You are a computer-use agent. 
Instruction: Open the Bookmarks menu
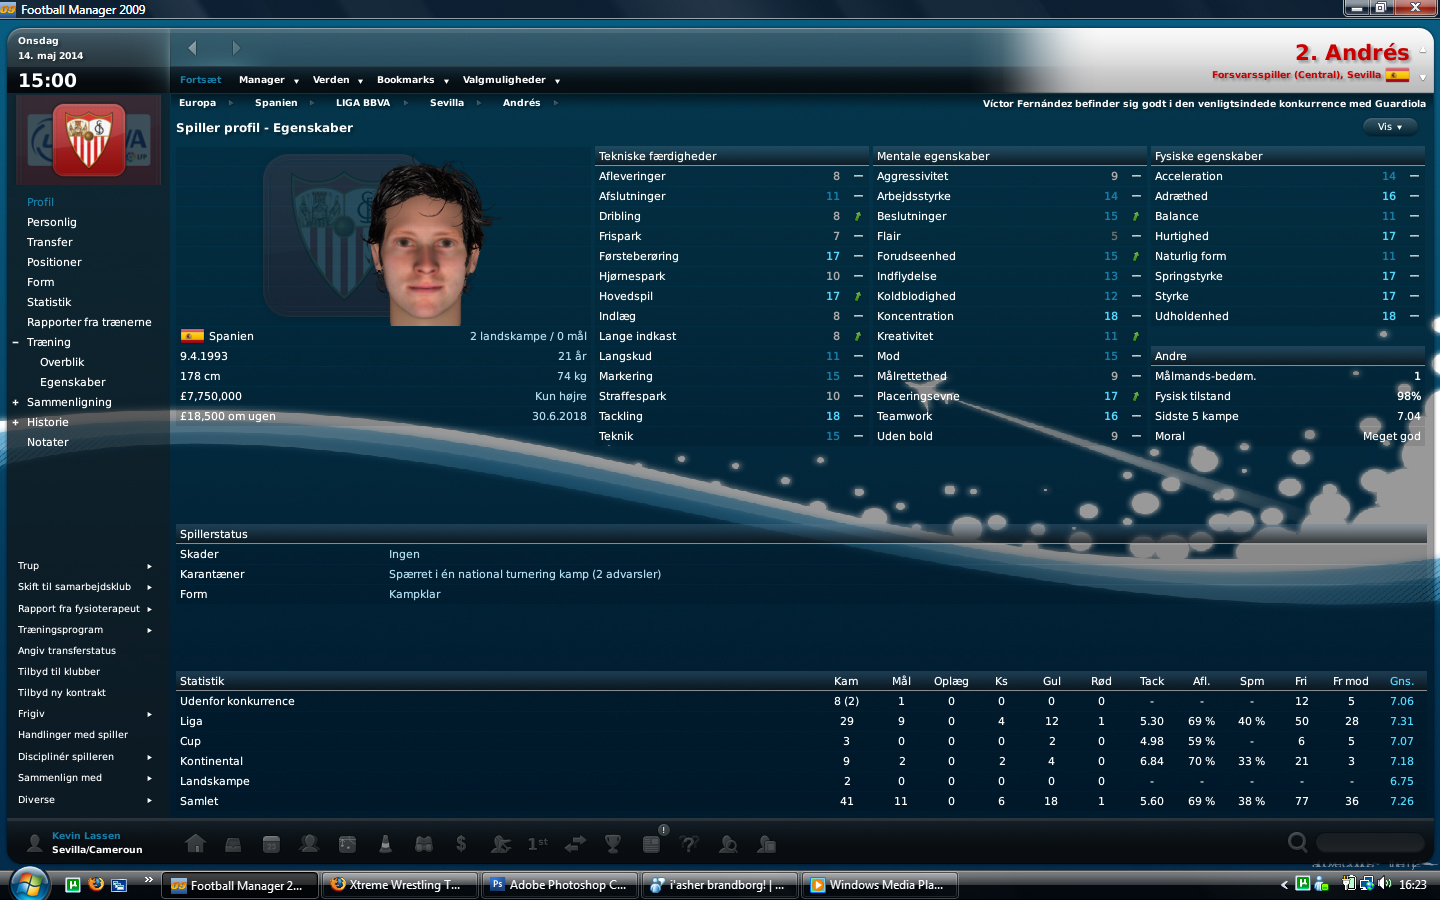[413, 80]
